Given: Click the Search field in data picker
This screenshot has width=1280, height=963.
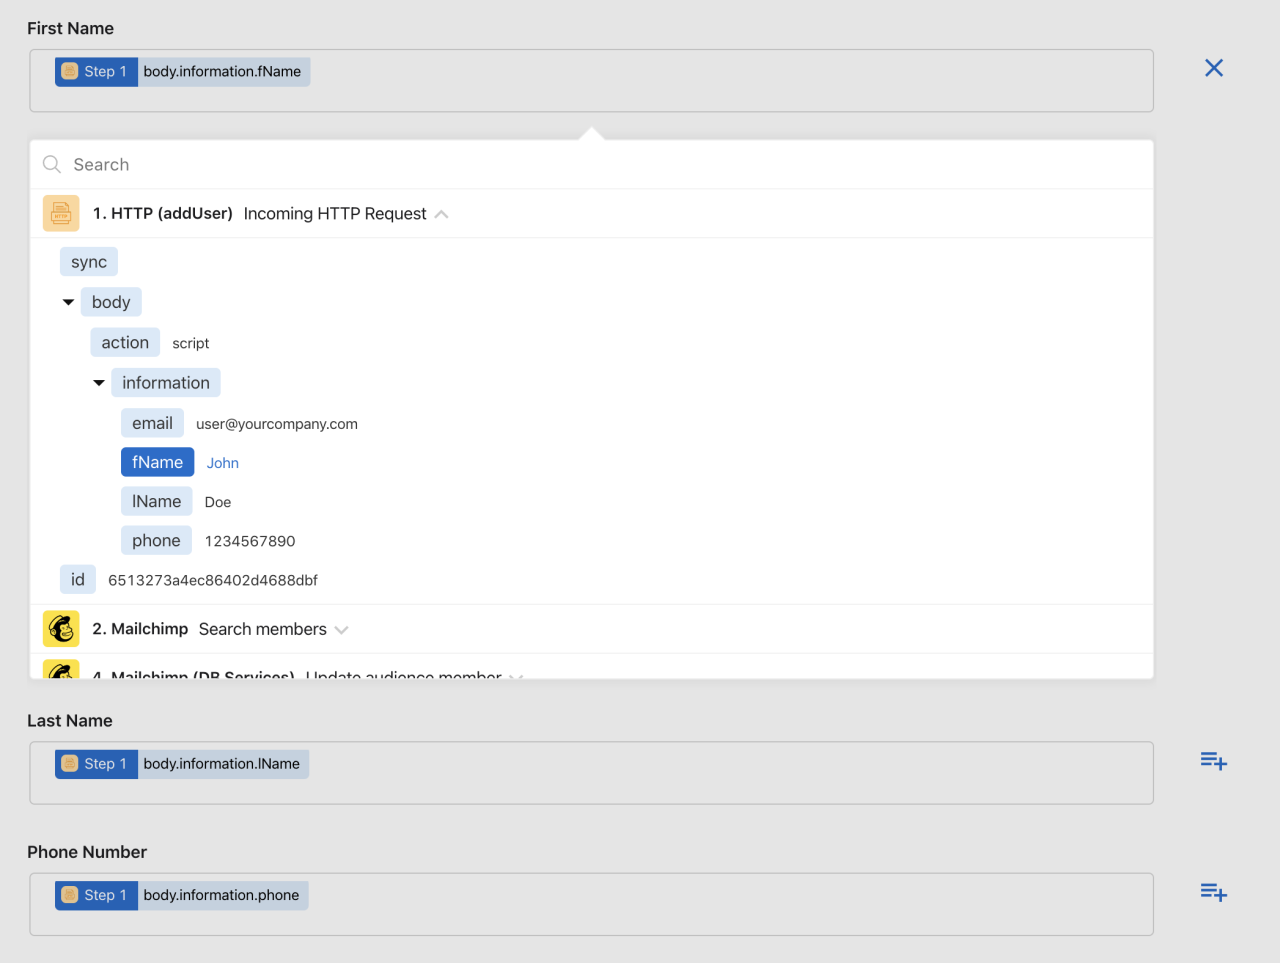Looking at the screenshot, I should point(592,164).
